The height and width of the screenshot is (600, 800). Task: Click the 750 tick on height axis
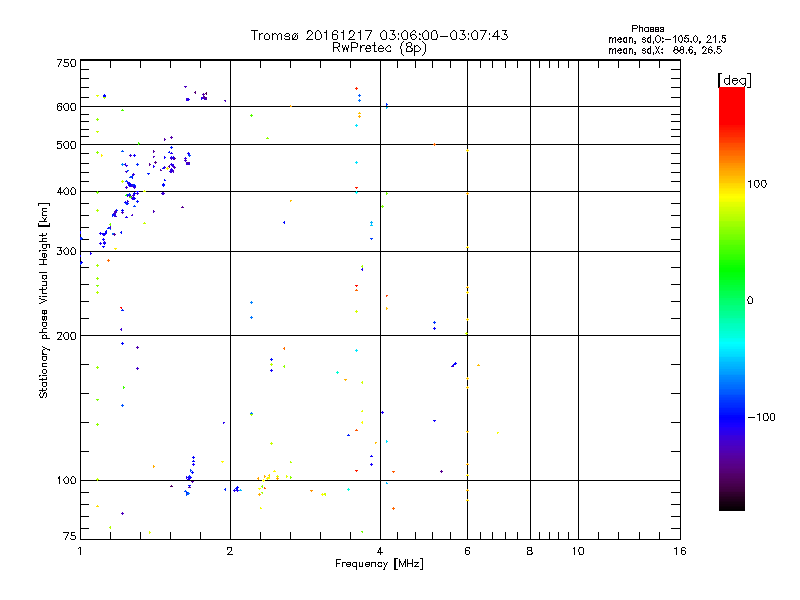coord(65,63)
